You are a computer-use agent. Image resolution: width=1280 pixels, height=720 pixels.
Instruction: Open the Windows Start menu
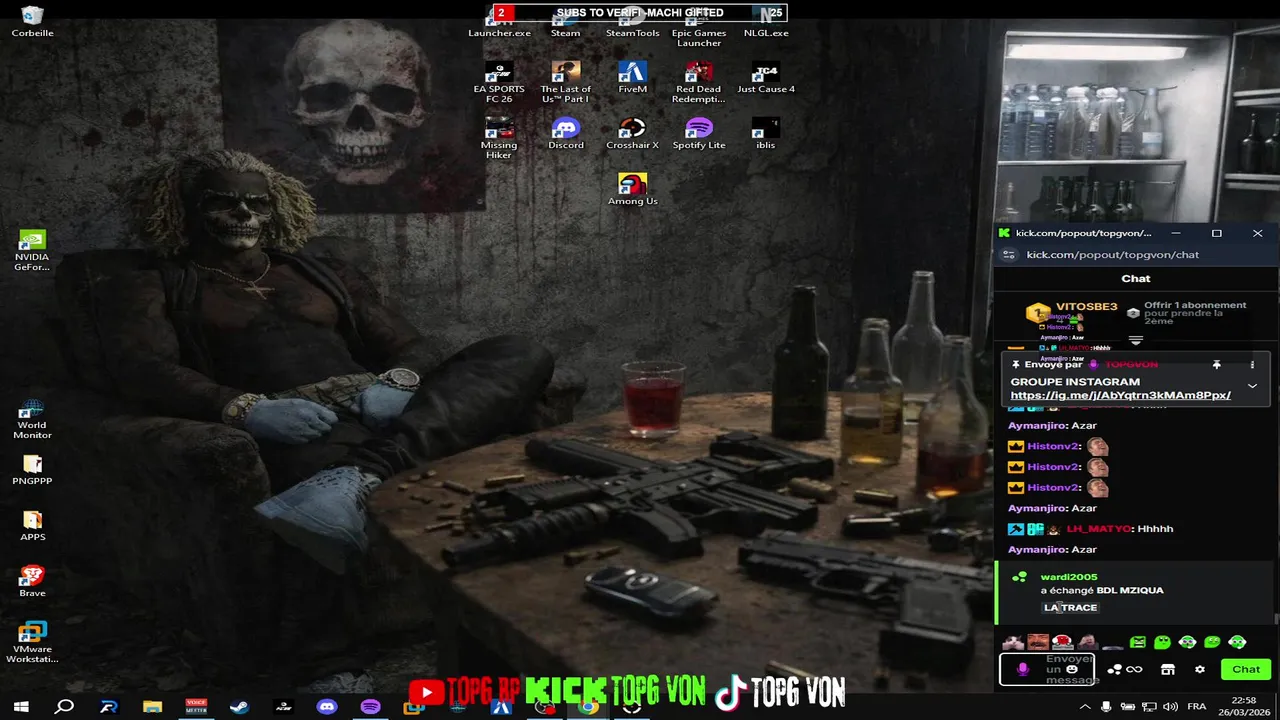(20, 707)
